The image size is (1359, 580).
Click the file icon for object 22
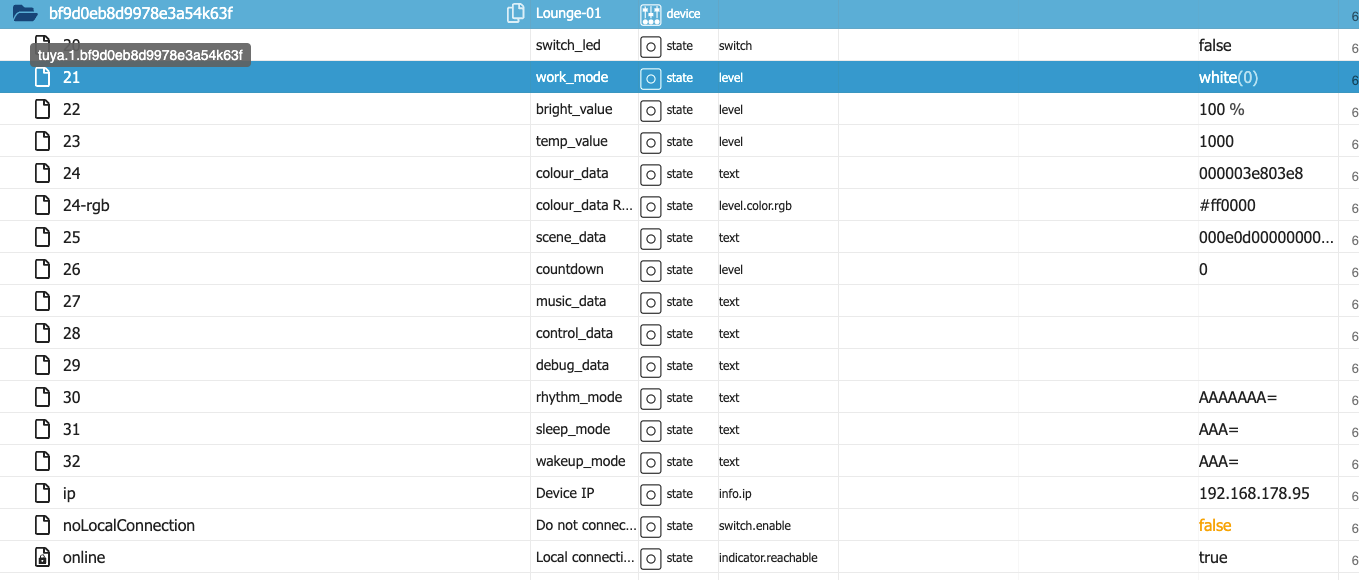tap(42, 109)
